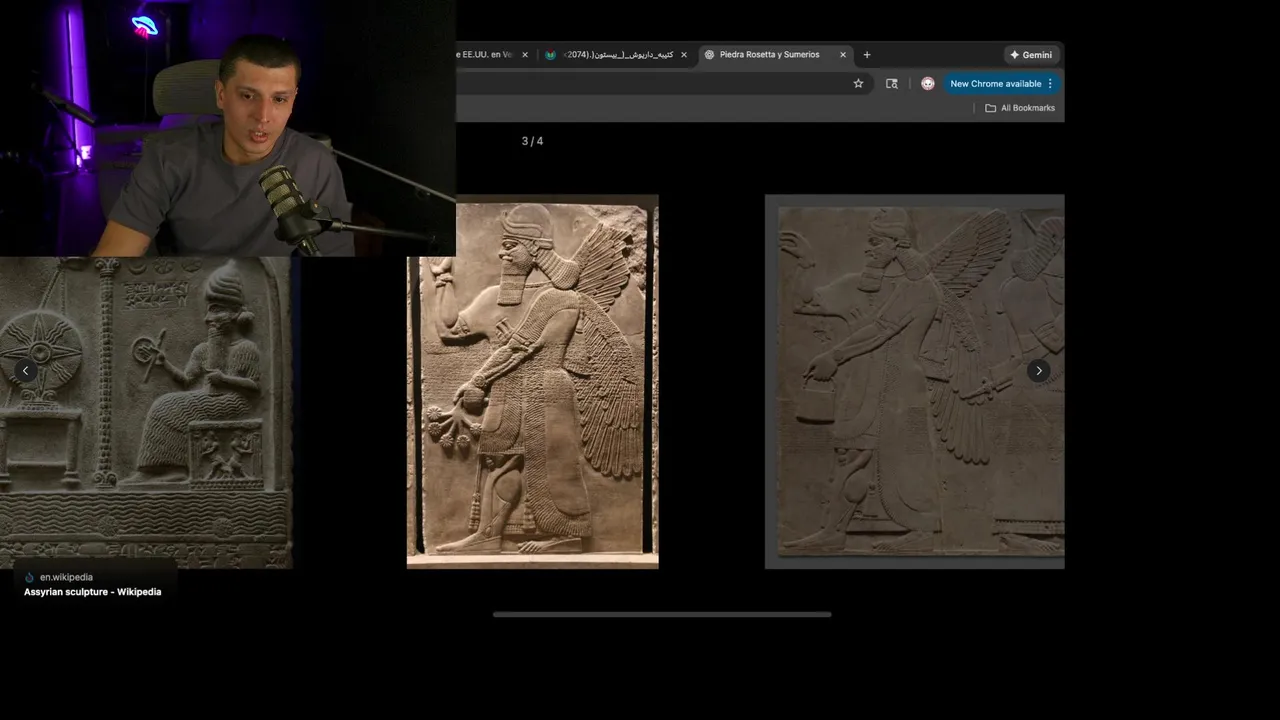This screenshot has height=720, width=1280.
Task: Select the center winged genie relief image
Action: 532,382
